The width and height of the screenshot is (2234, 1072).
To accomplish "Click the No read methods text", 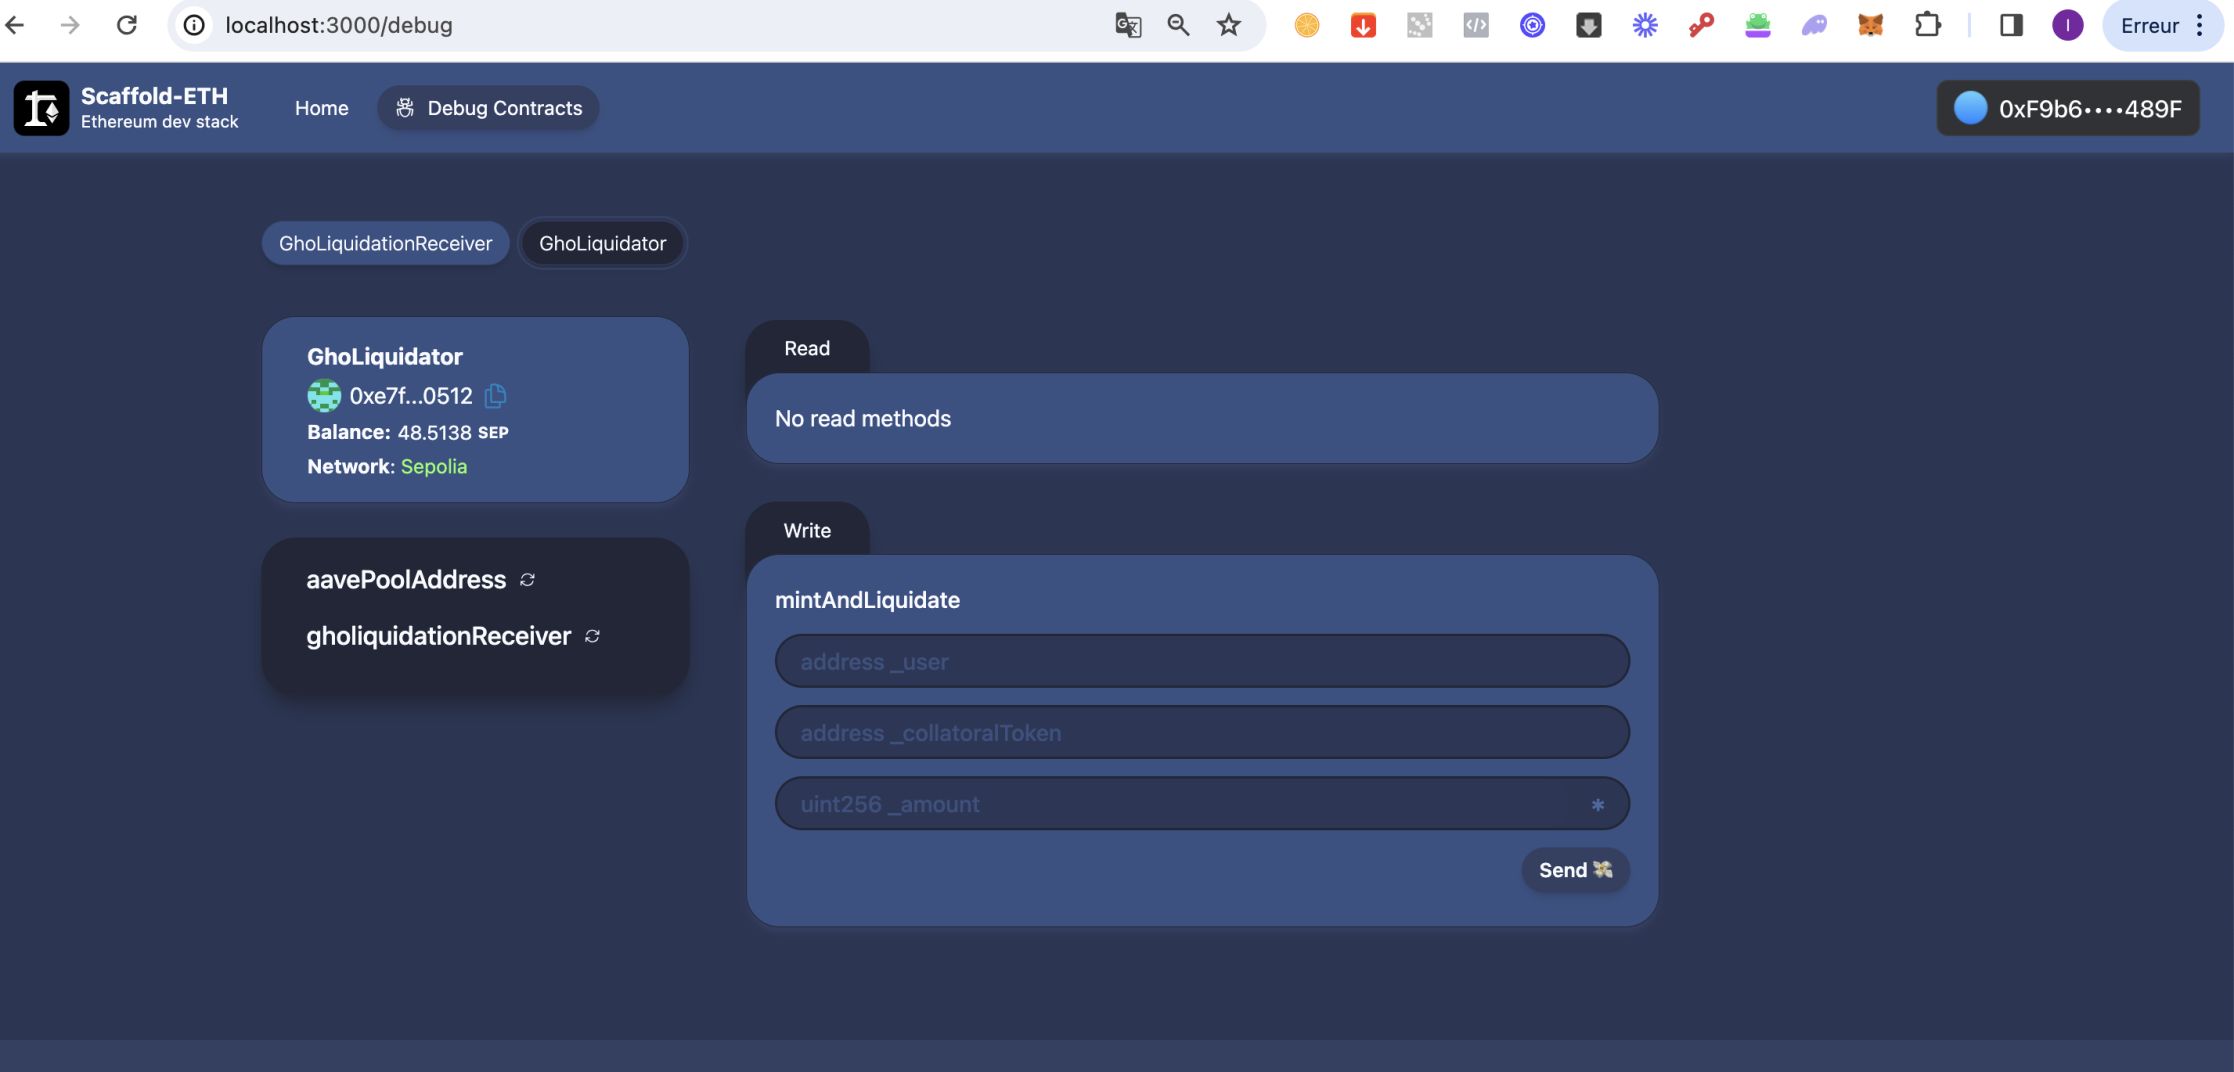I will (863, 418).
